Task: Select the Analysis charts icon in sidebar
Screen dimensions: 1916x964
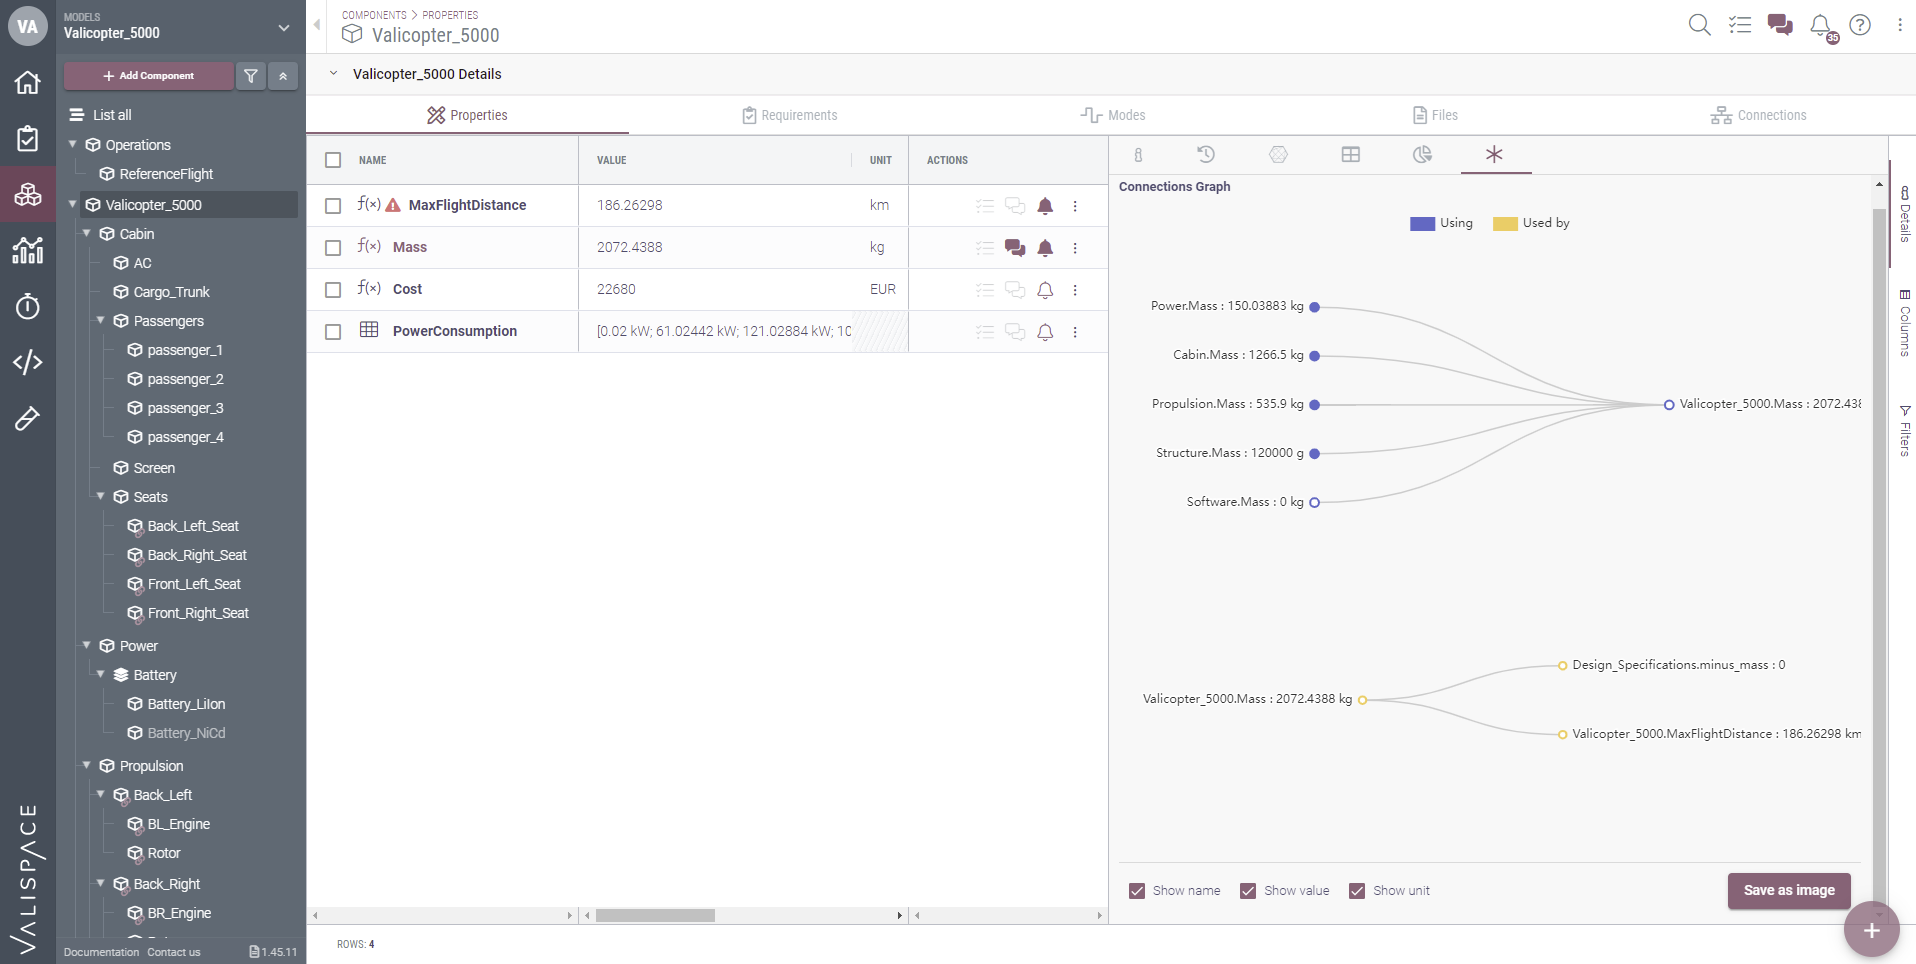Action: coord(27,251)
